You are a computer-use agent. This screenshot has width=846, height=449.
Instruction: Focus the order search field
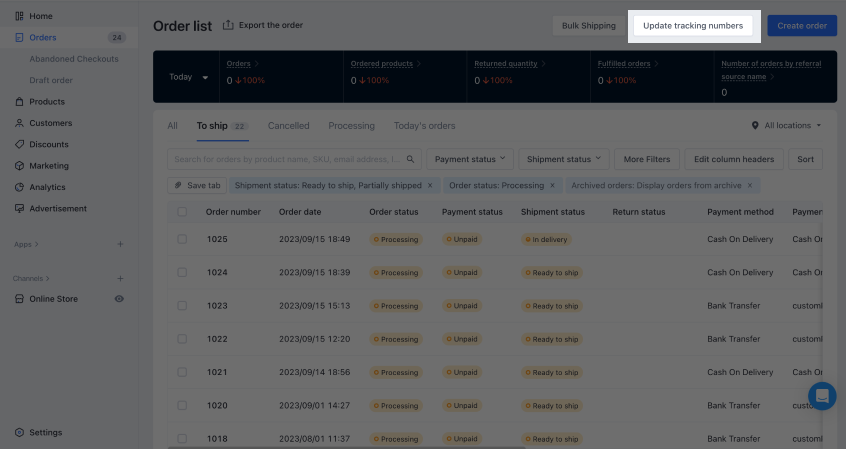coord(294,159)
